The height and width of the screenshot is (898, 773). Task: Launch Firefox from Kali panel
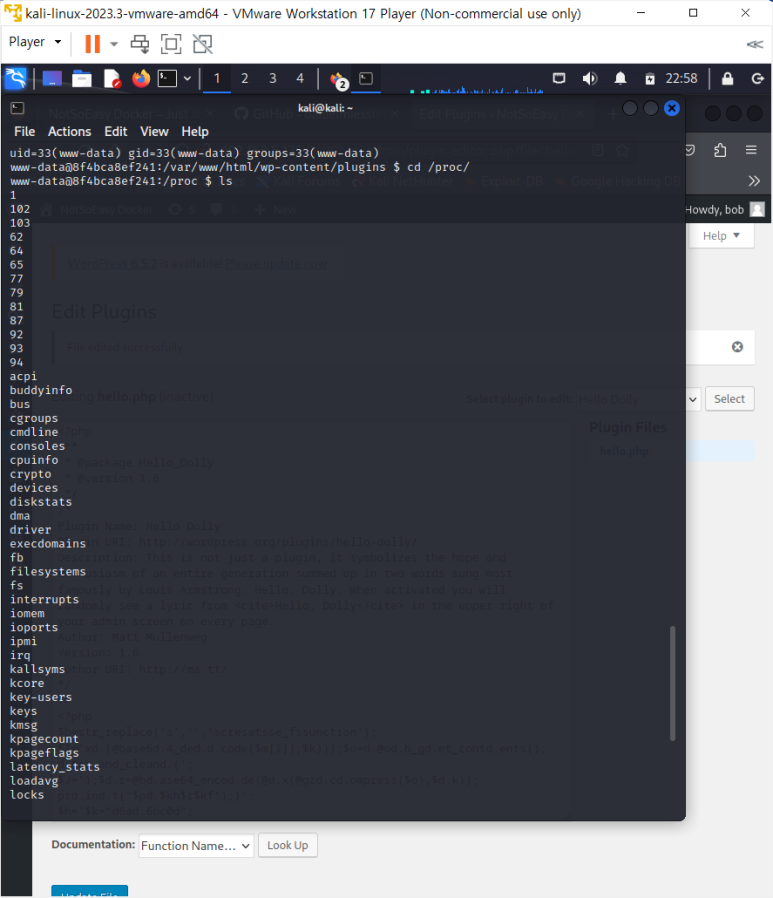click(x=141, y=78)
